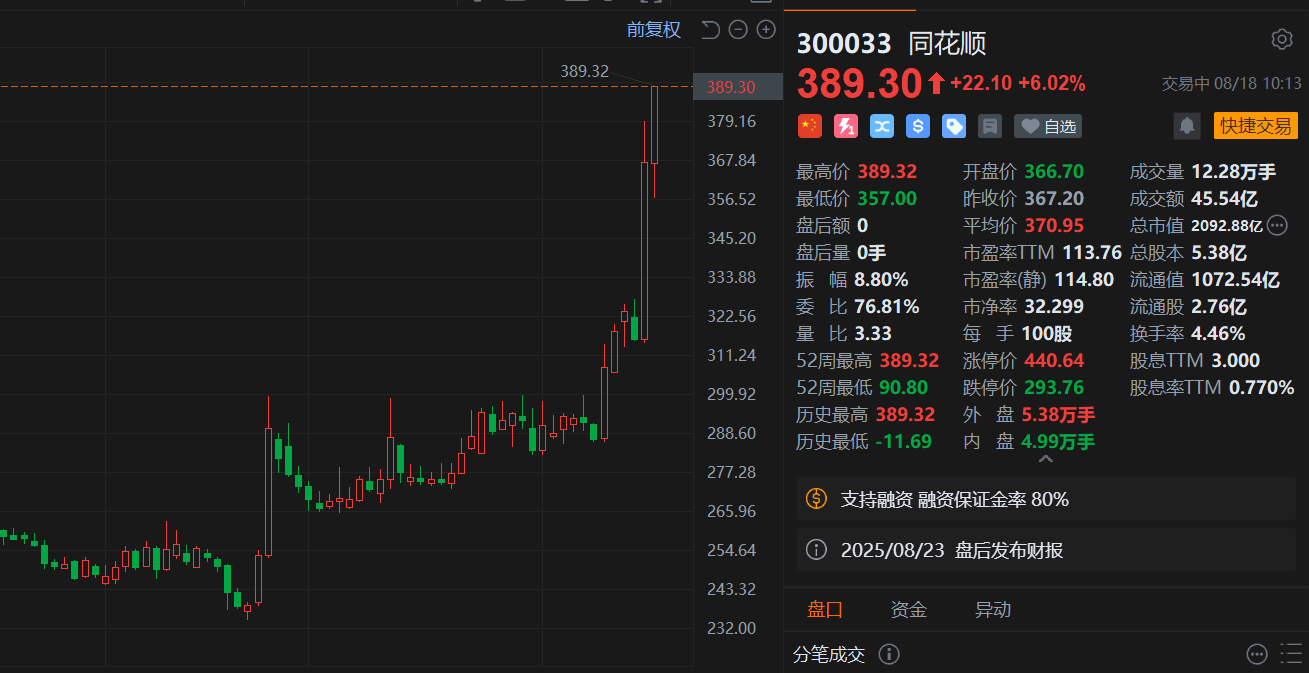Reset chart with the undo arrow icon

coord(710,30)
